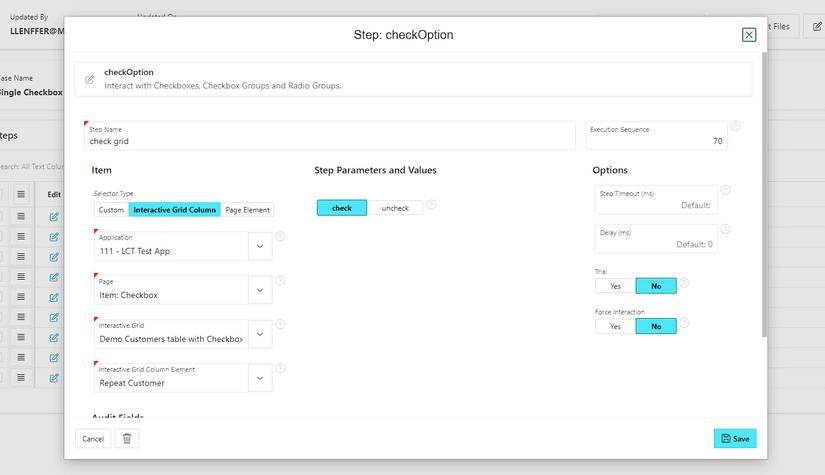The image size is (825, 475).
Task: Open help icon beside Execution Sequence
Action: pyautogui.click(x=735, y=126)
